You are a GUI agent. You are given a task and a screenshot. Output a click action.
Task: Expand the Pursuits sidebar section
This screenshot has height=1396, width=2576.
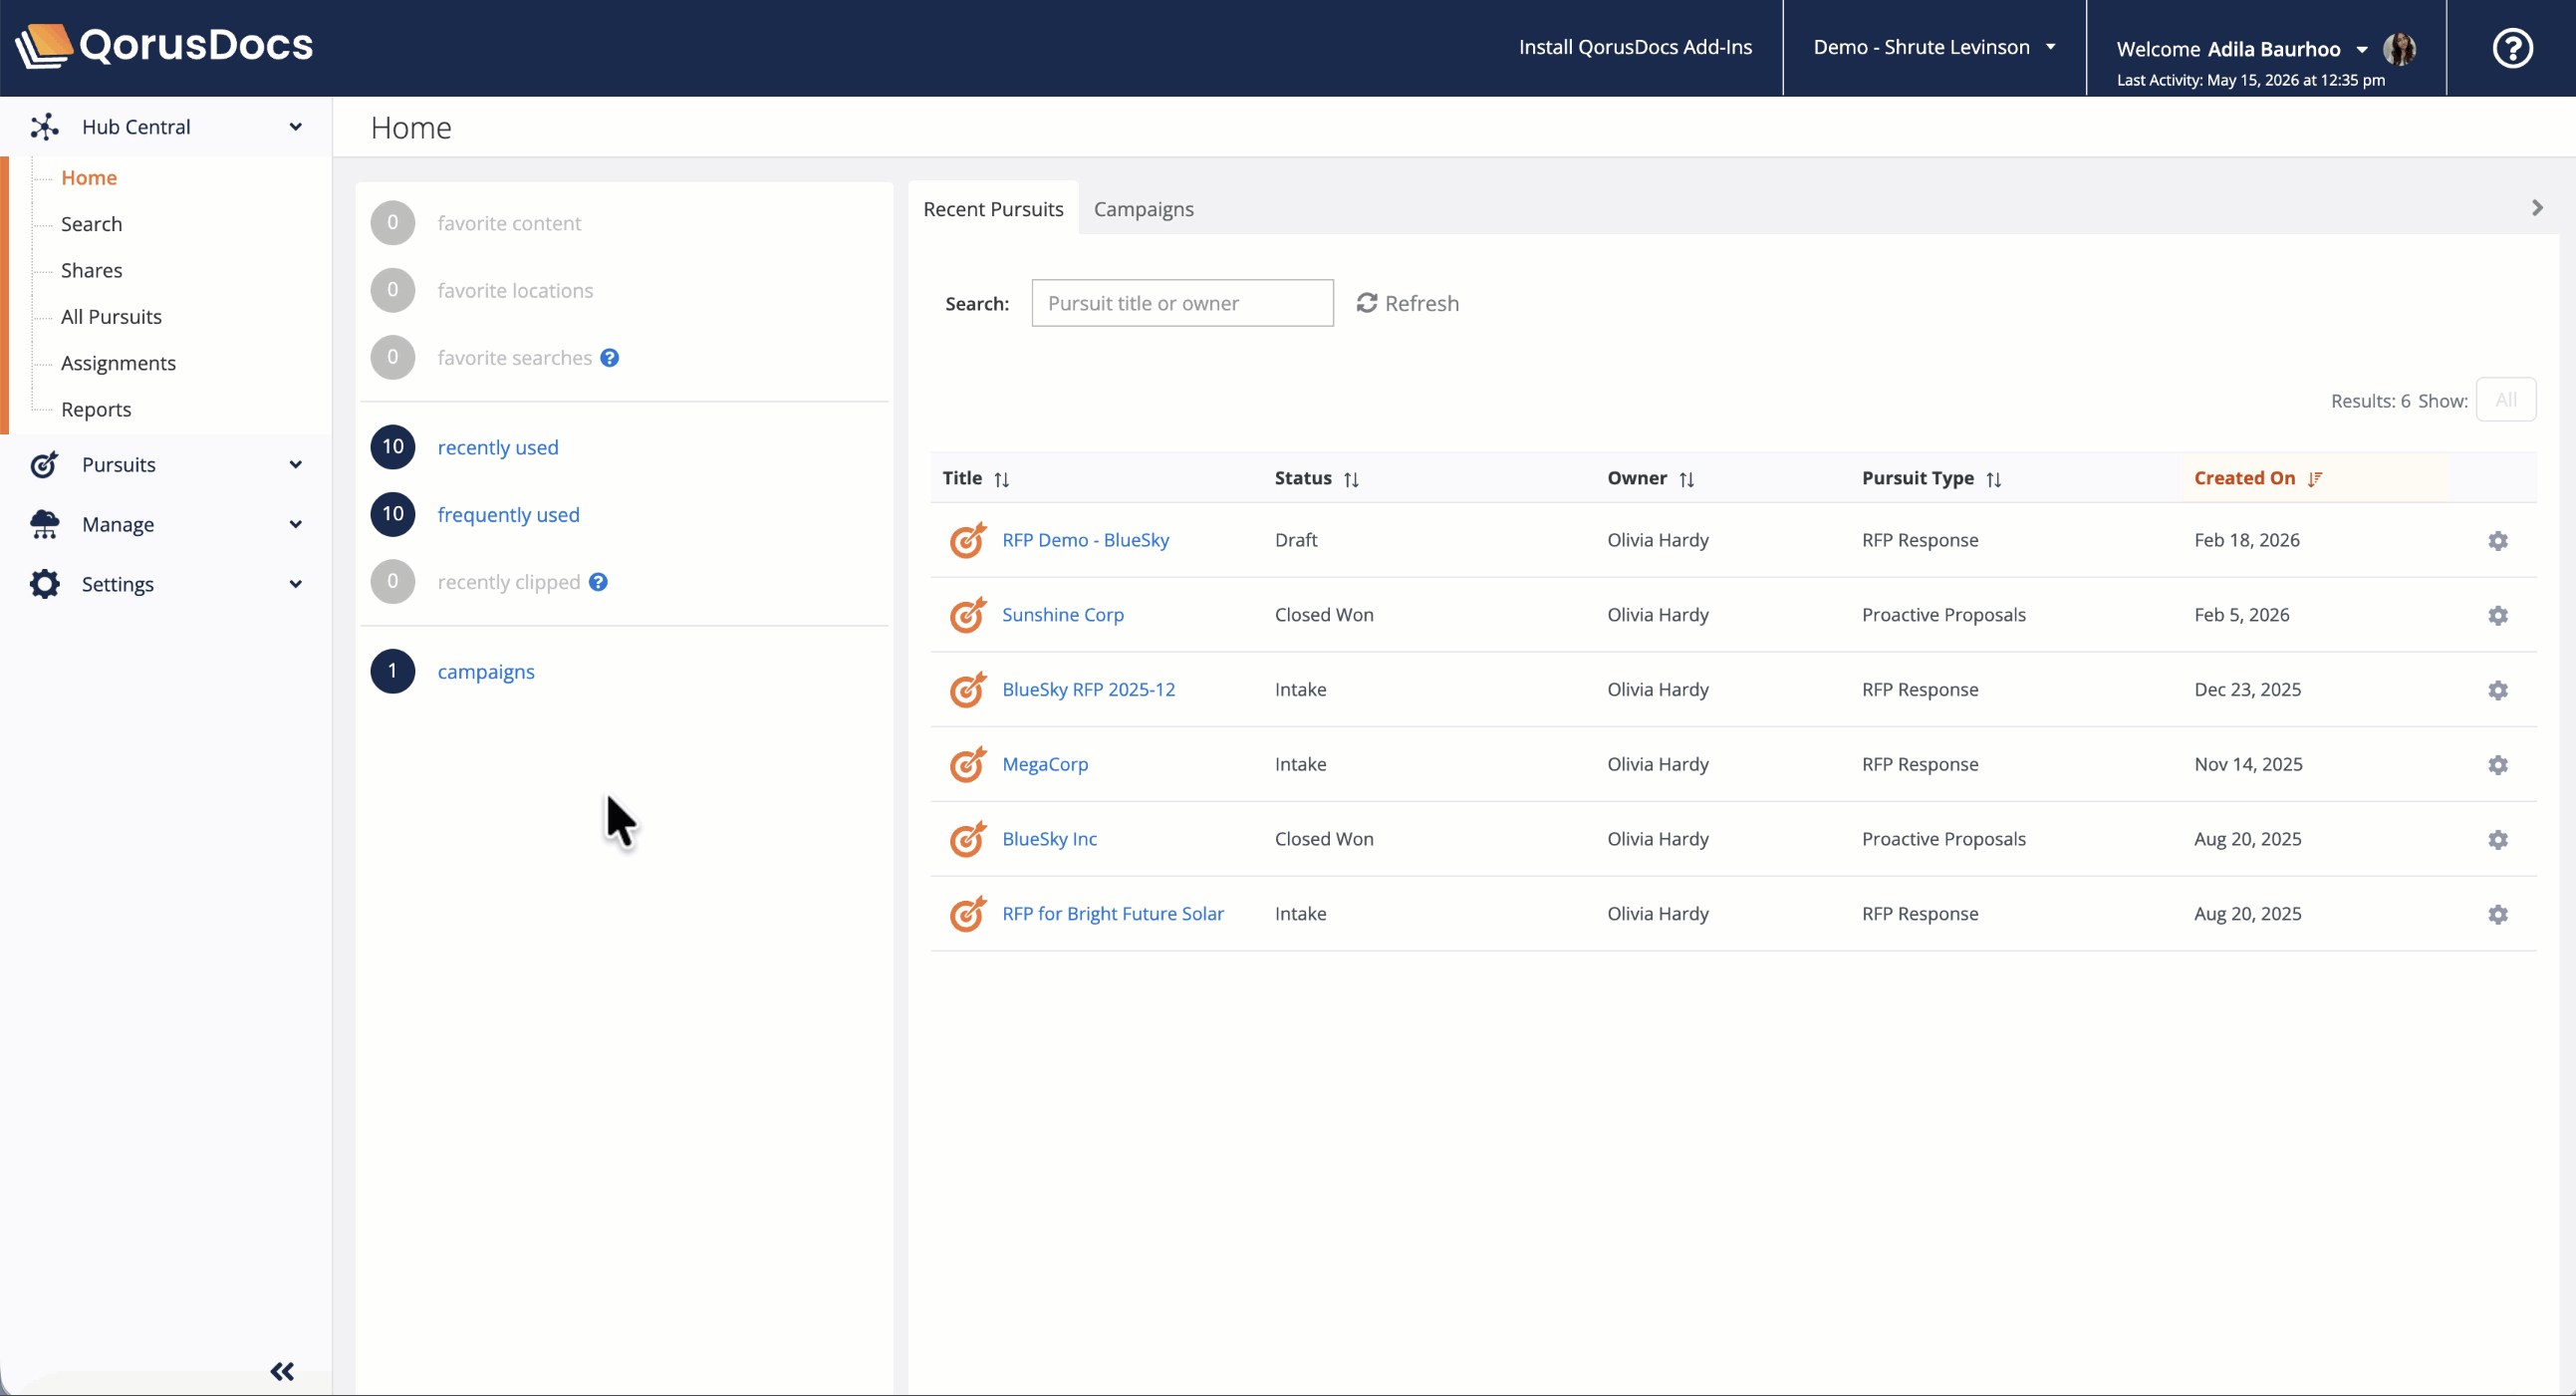pyautogui.click(x=296, y=465)
